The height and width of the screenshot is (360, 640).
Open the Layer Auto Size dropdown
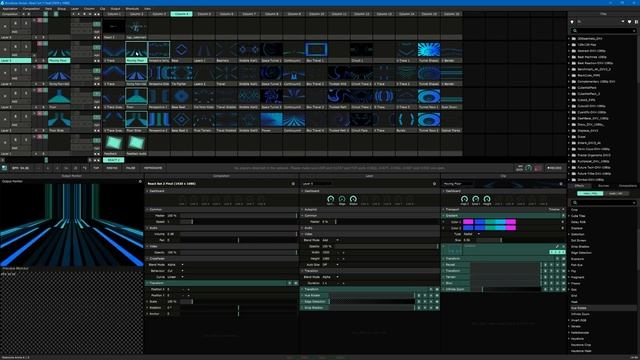(330, 265)
